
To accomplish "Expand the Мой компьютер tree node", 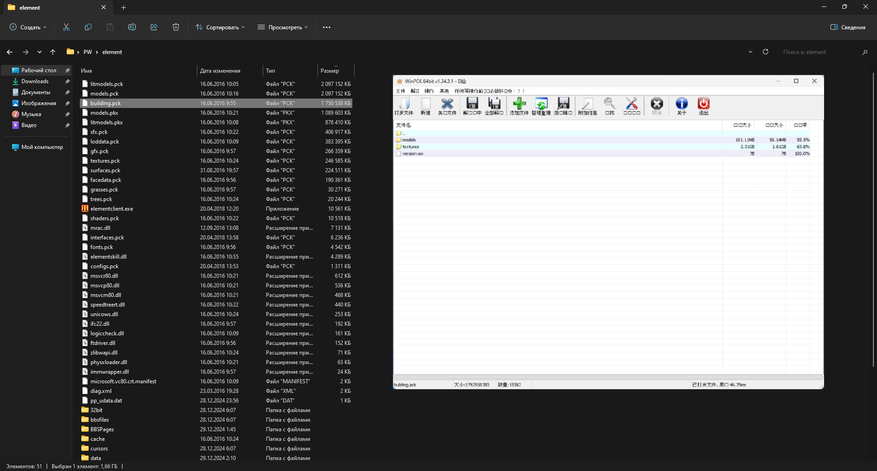I will click(x=5, y=147).
